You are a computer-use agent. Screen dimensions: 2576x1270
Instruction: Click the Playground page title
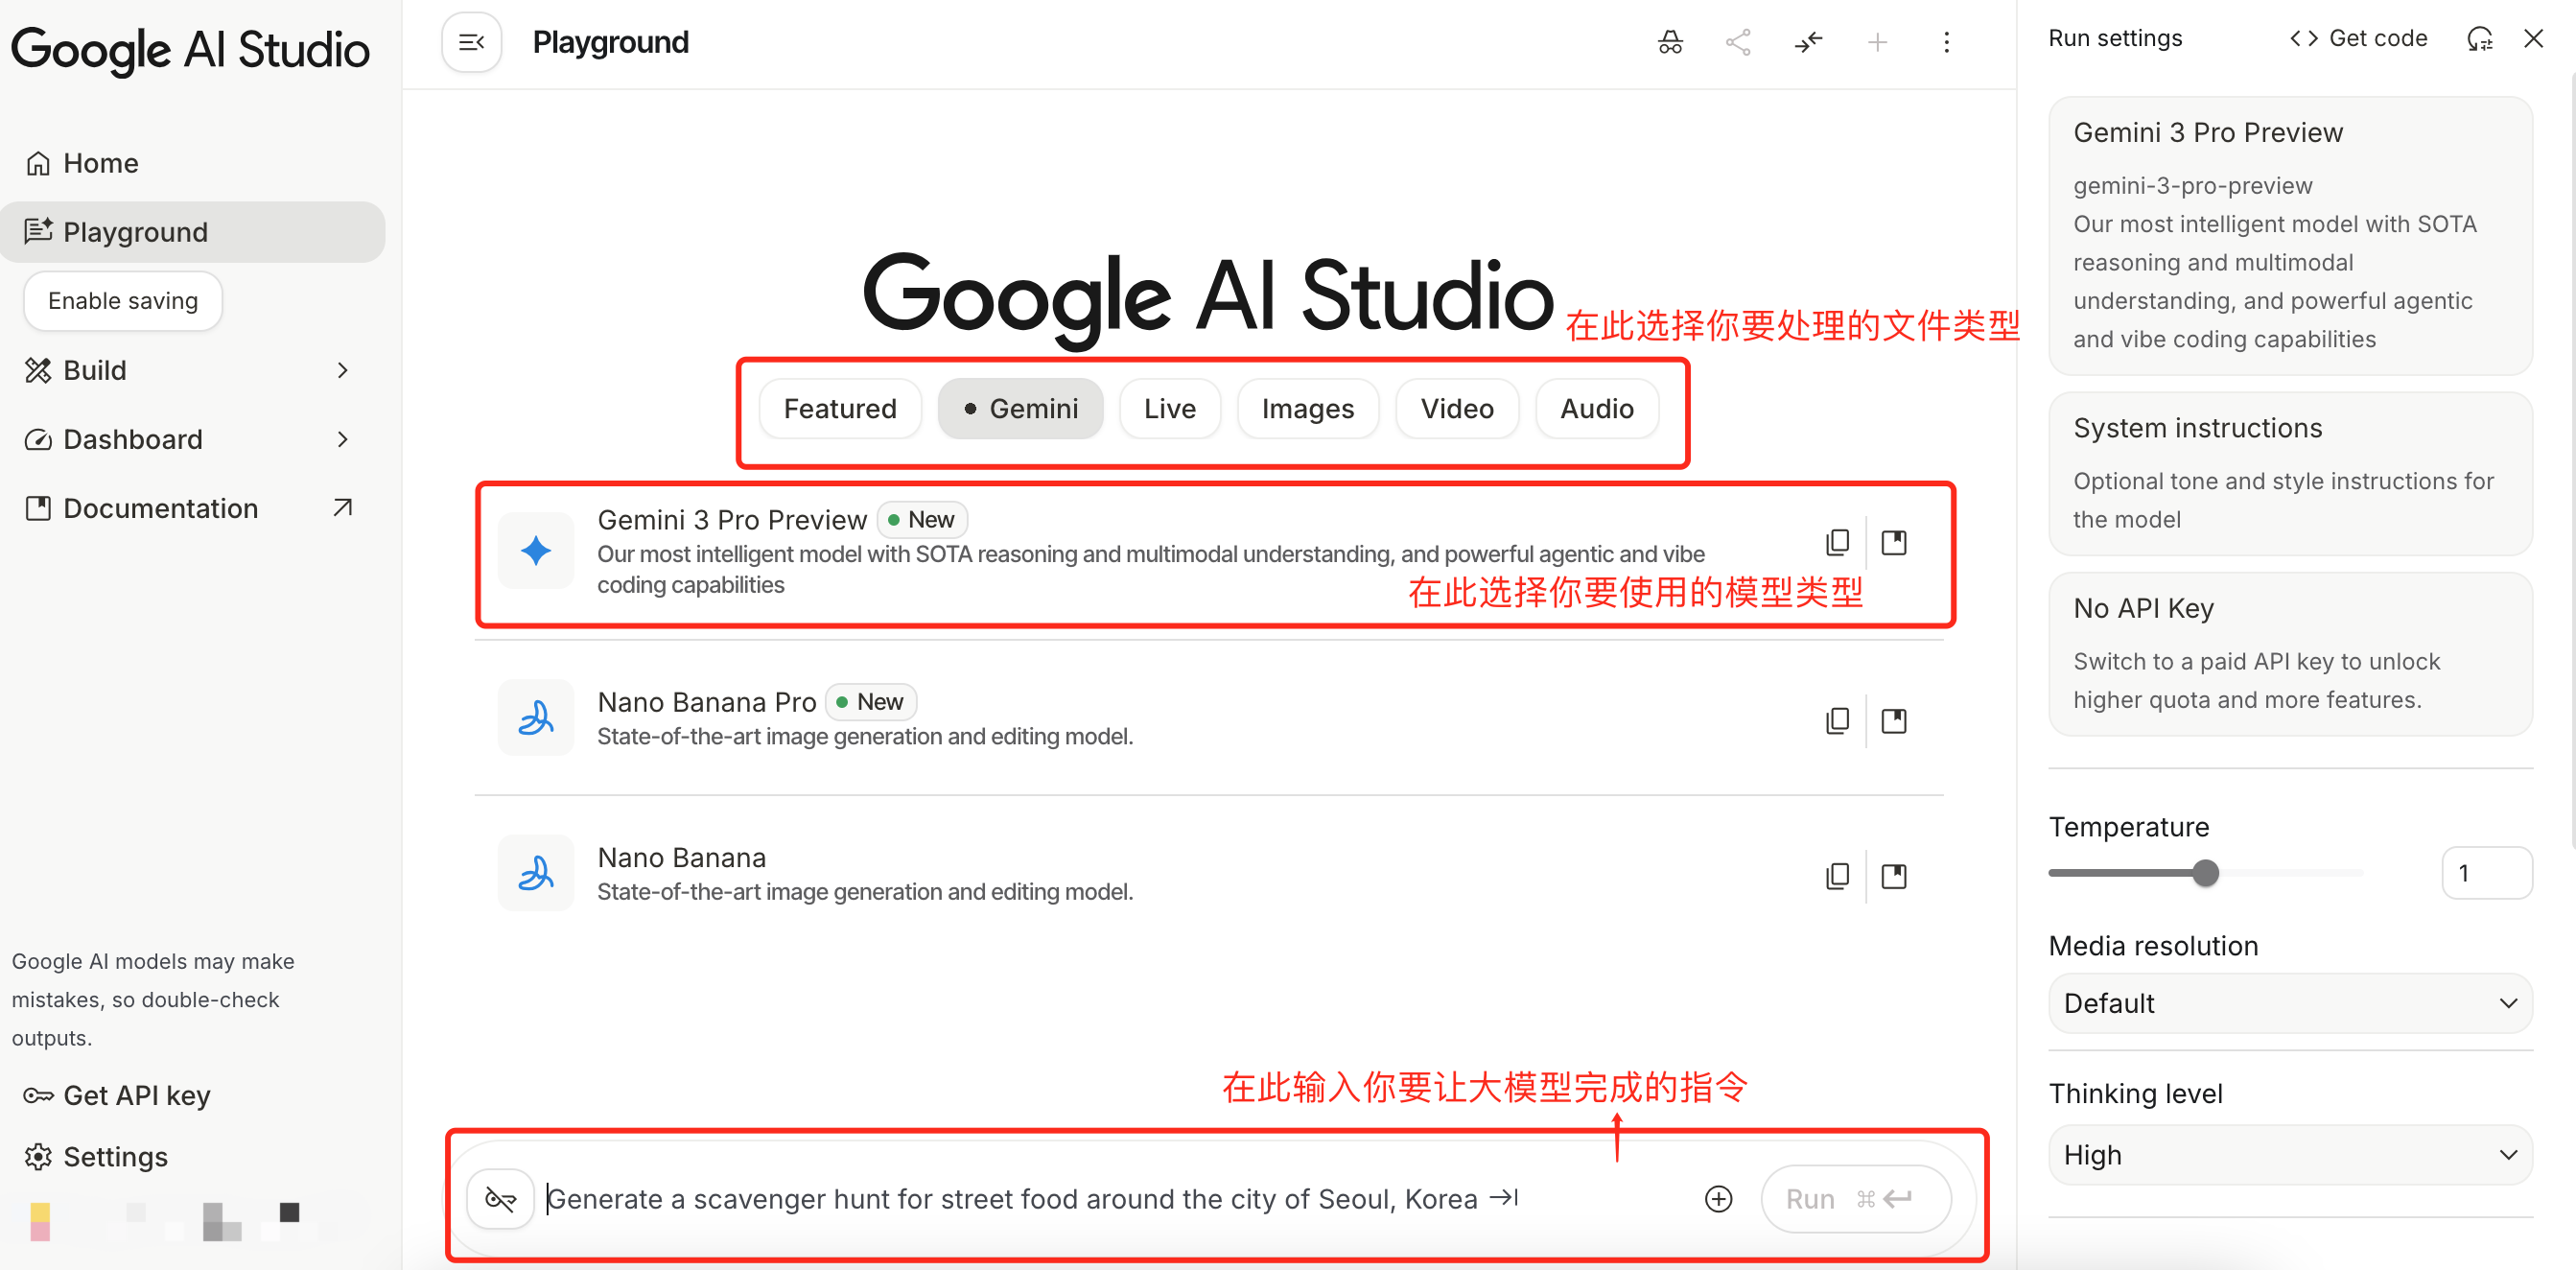coord(610,42)
